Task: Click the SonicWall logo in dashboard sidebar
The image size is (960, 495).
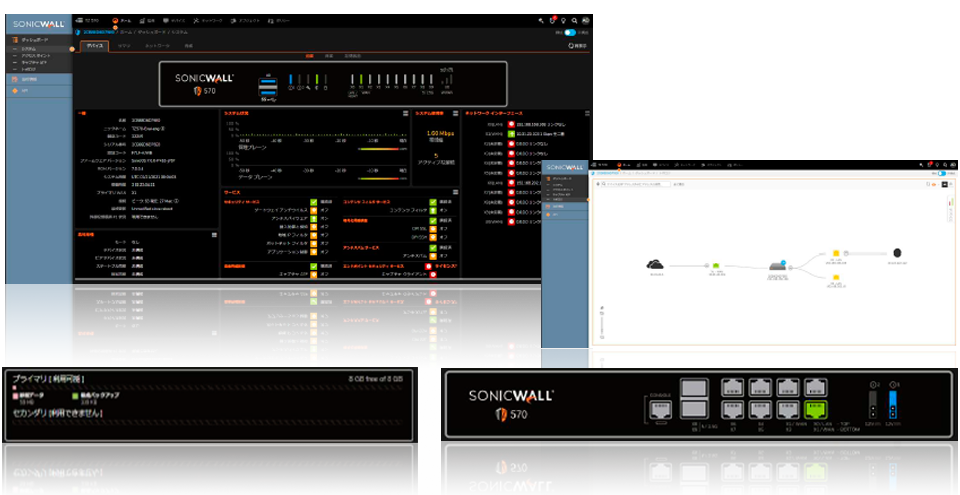Action: (39, 24)
